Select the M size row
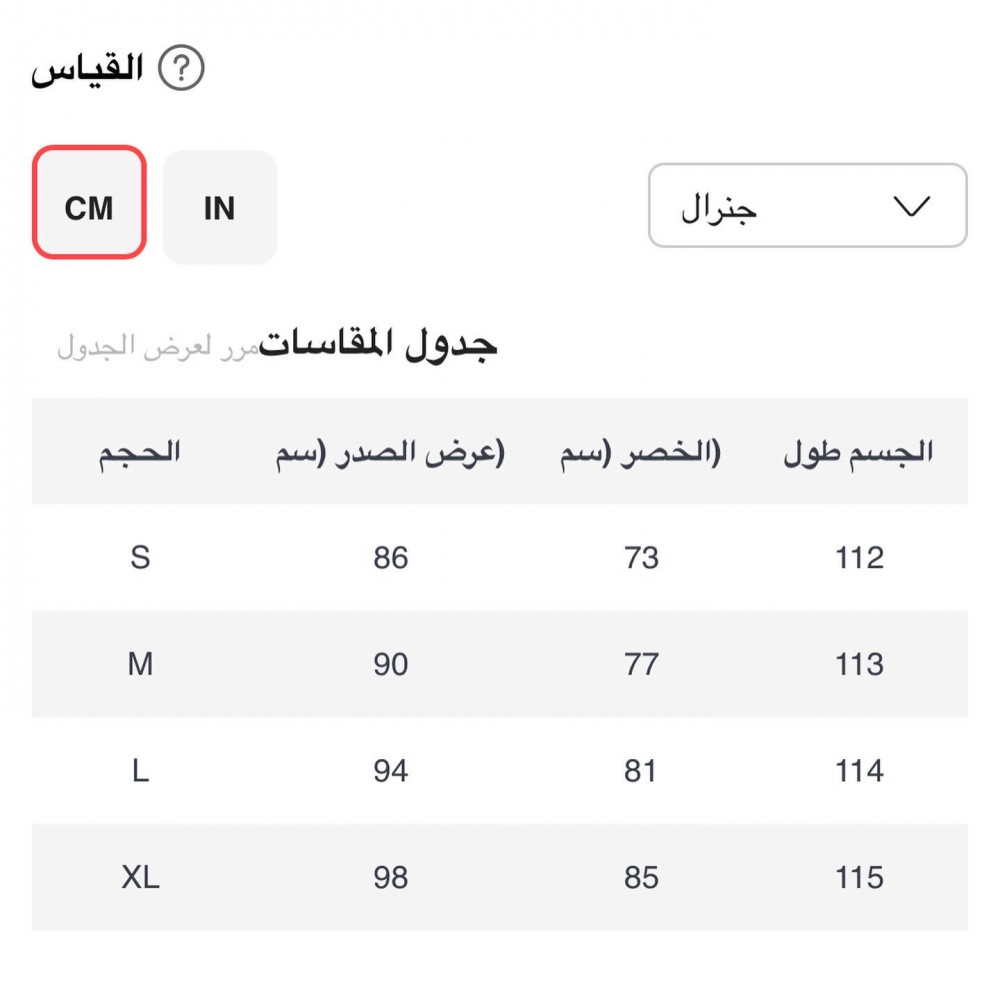This screenshot has height=1000, width=1000. point(140,664)
